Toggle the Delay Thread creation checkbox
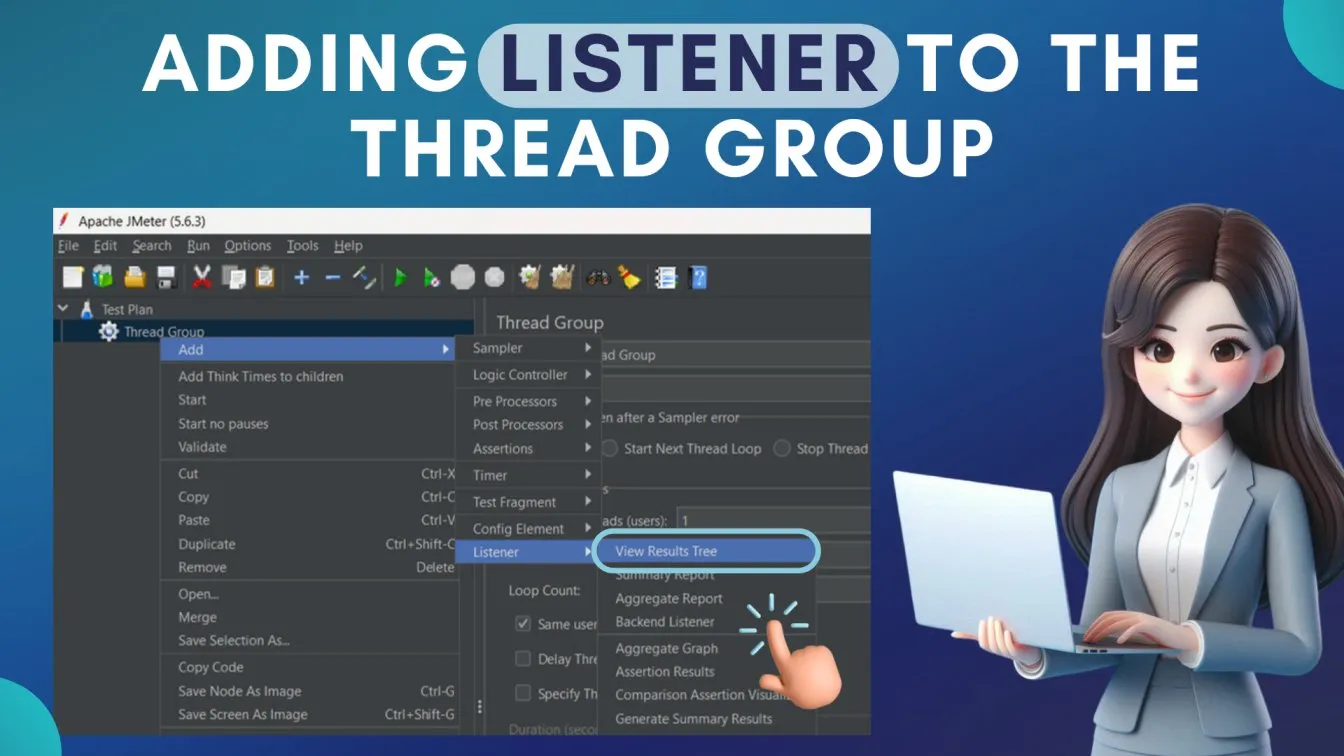This screenshot has width=1344, height=756. [x=523, y=659]
